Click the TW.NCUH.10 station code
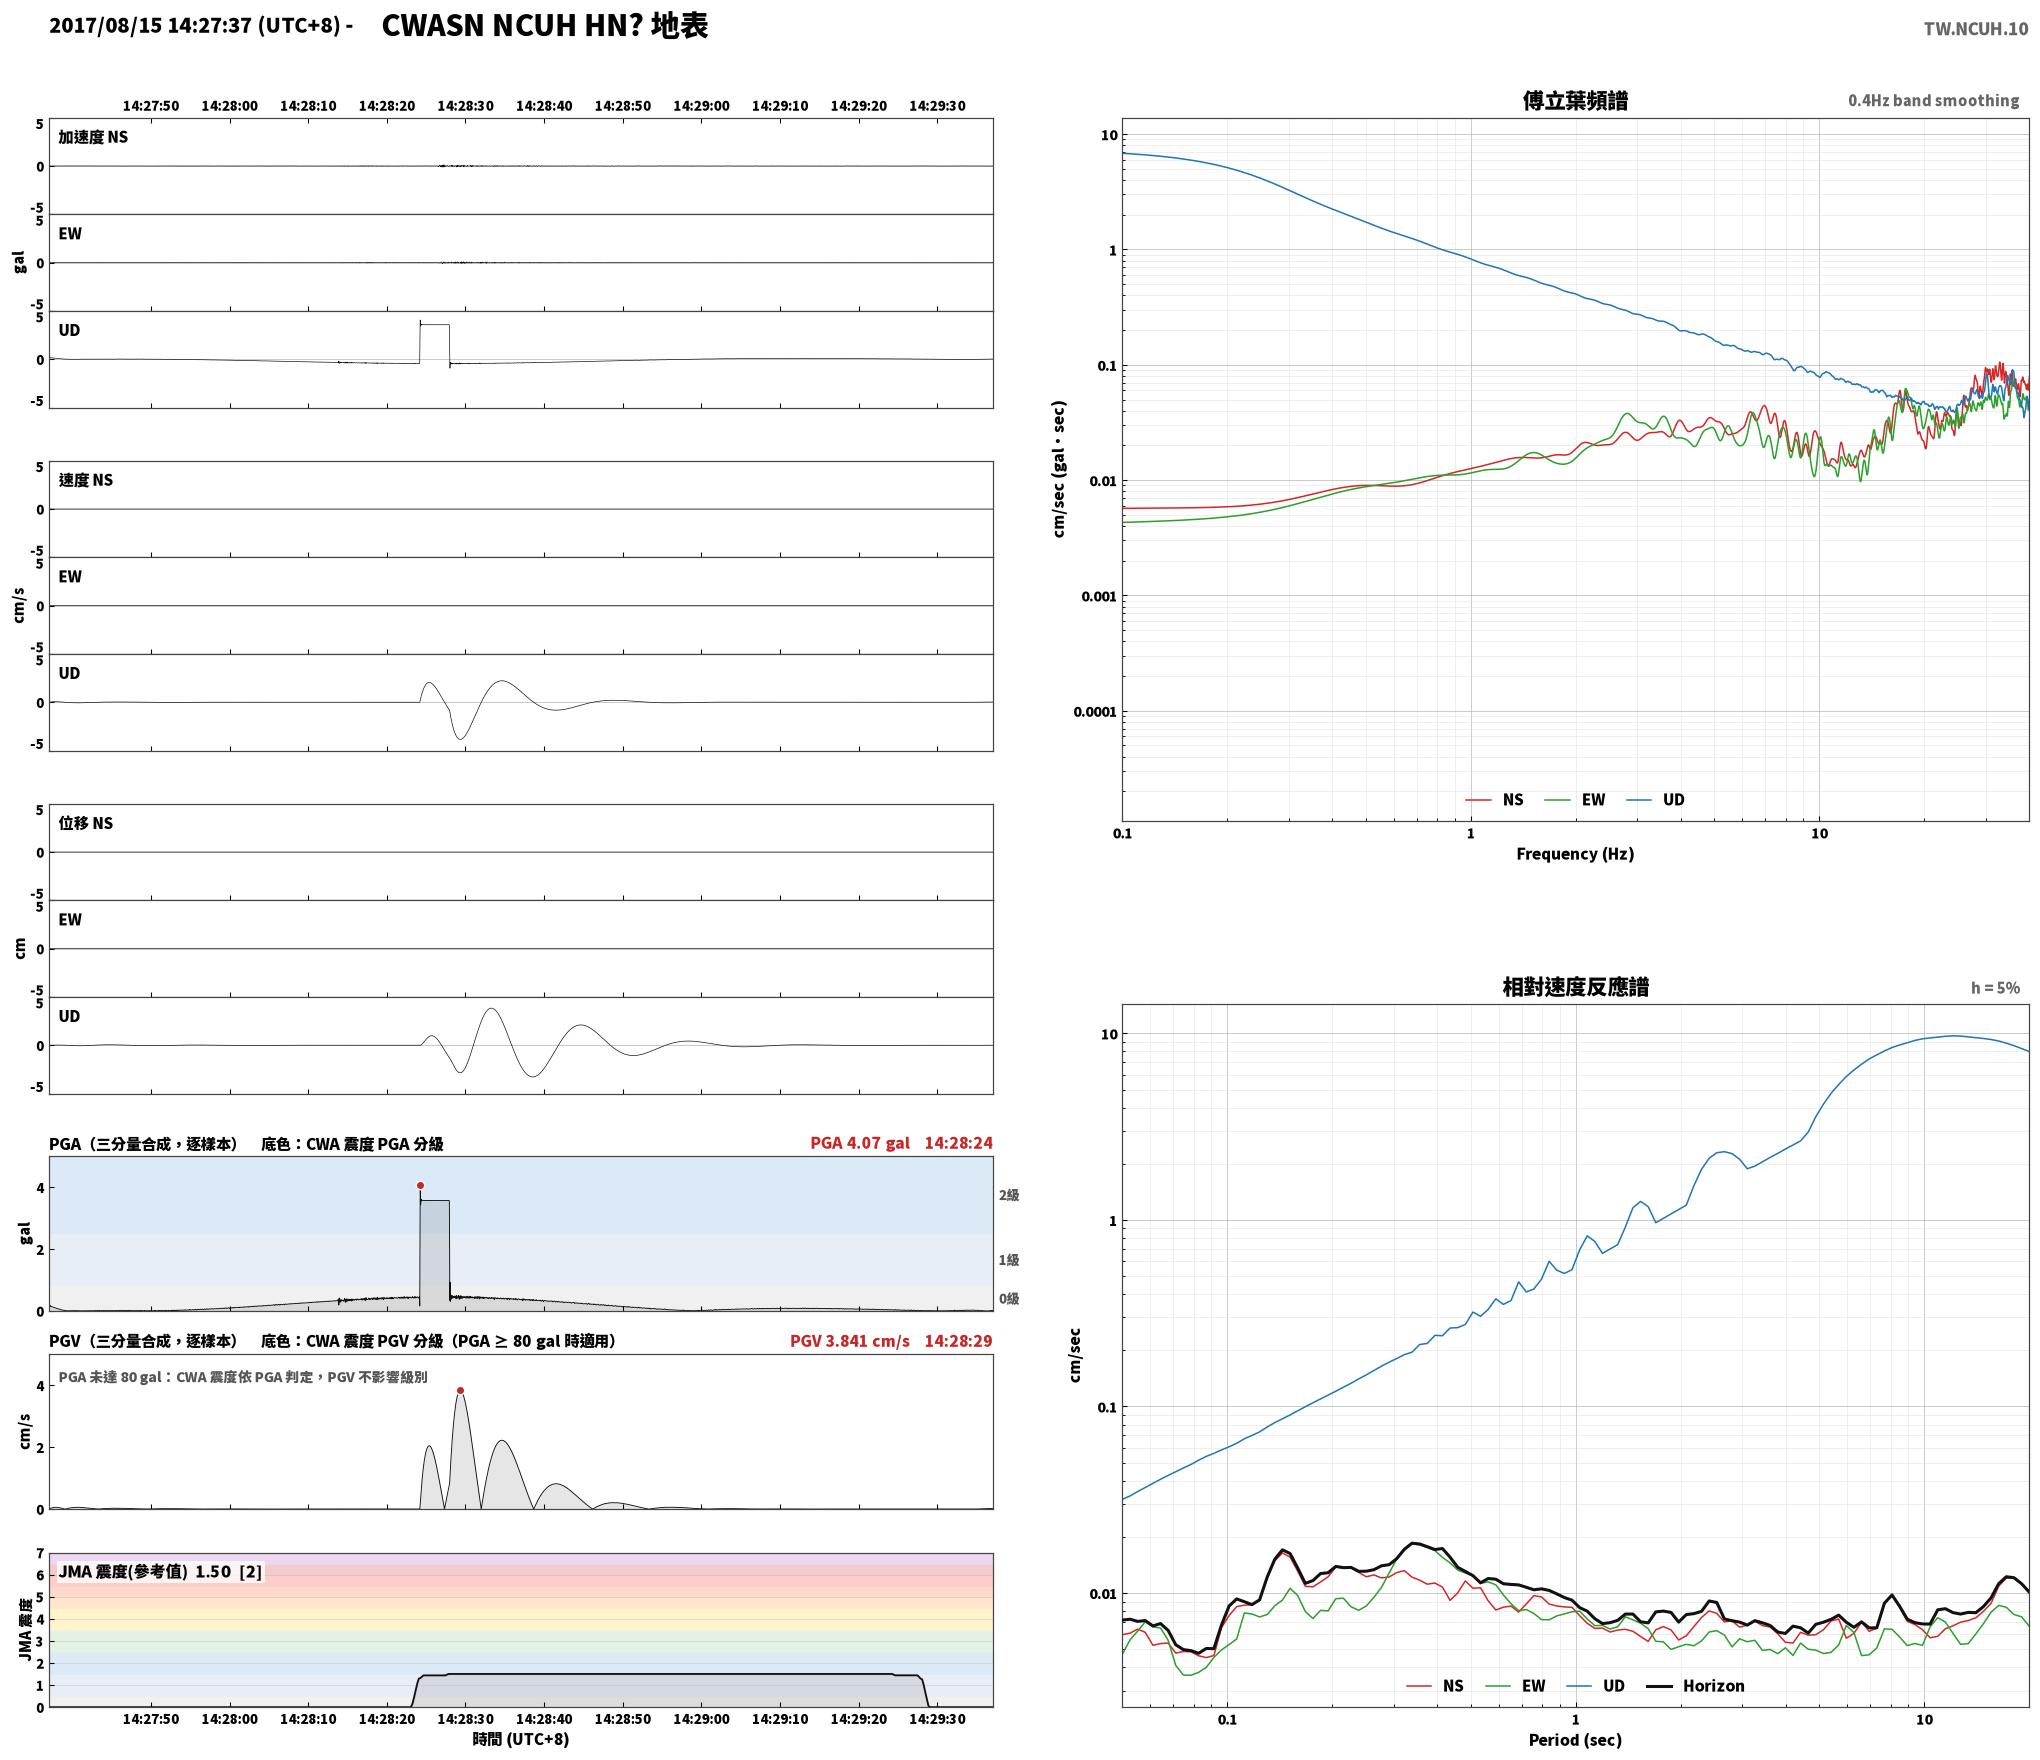The image size is (2040, 1760). click(x=1976, y=29)
